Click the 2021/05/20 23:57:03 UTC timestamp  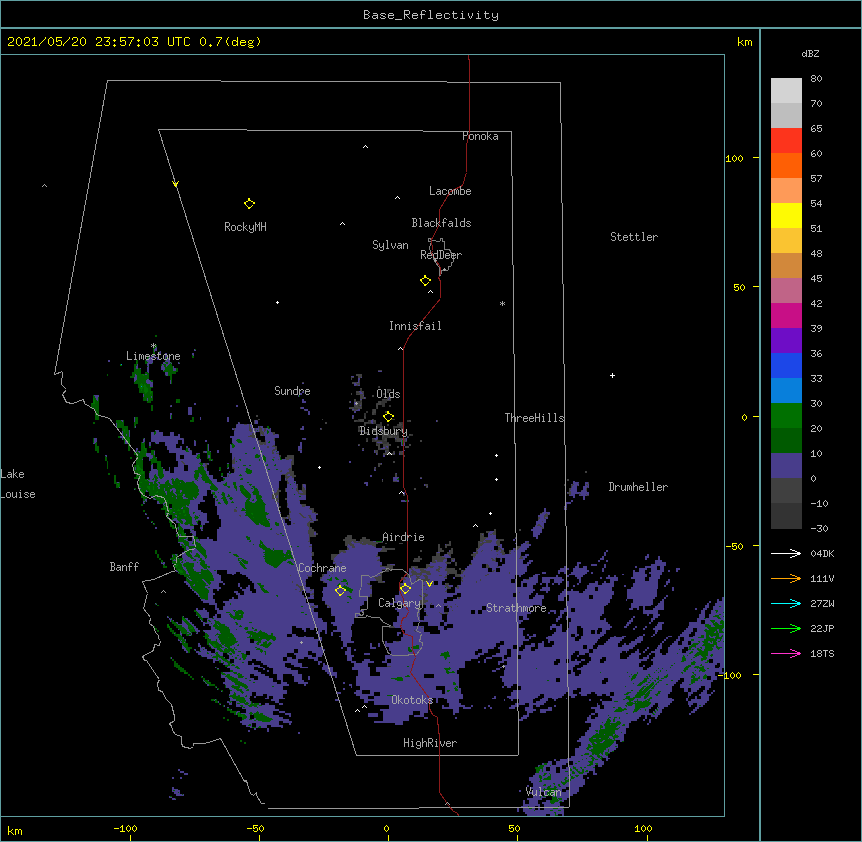[x=99, y=42]
